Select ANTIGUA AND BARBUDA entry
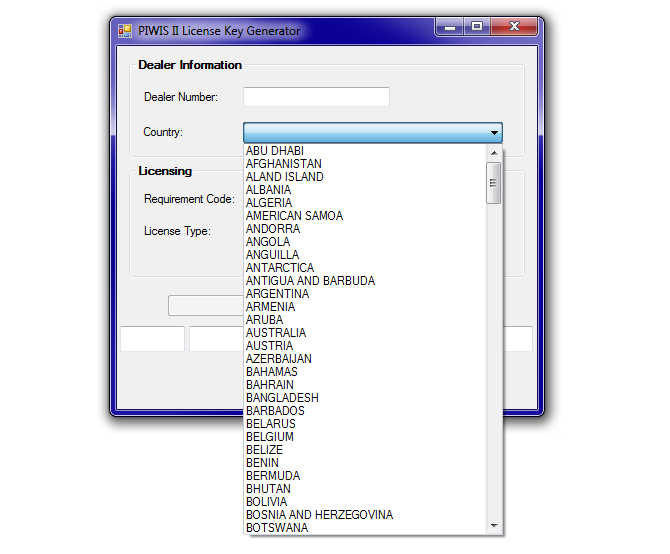 [x=310, y=281]
